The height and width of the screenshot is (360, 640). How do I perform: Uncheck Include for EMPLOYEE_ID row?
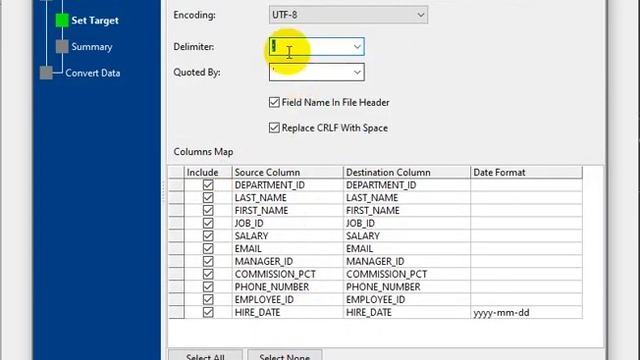coord(208,300)
